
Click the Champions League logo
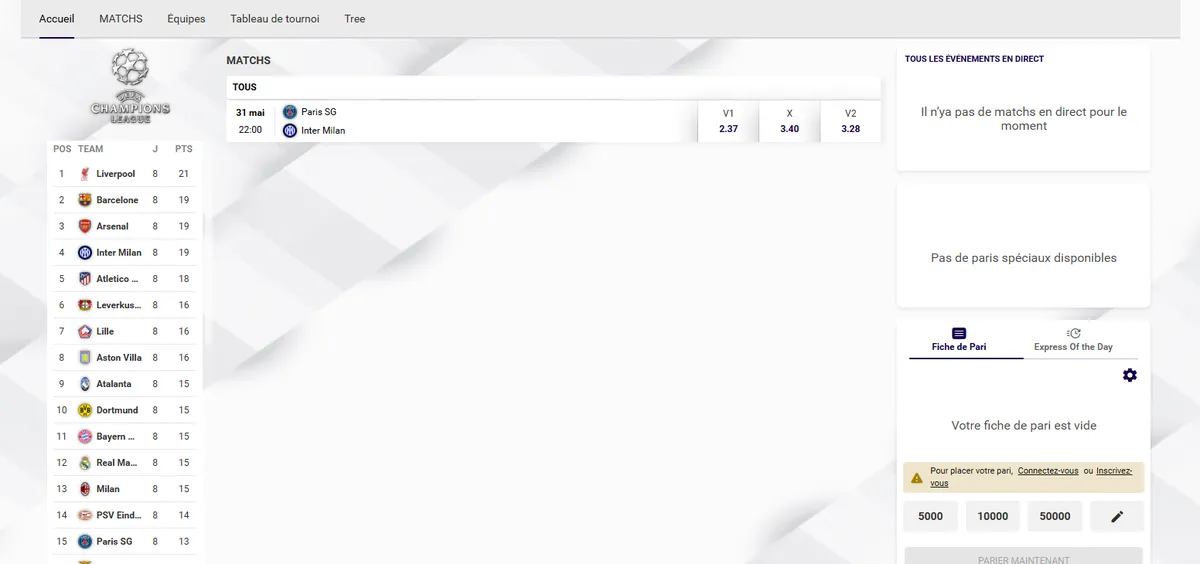(x=130, y=87)
